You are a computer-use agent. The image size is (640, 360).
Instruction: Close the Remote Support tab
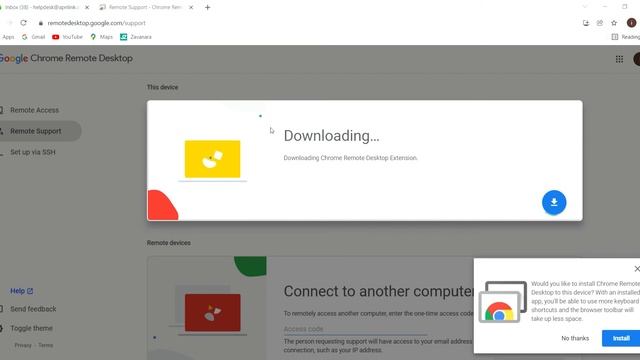tap(191, 7)
